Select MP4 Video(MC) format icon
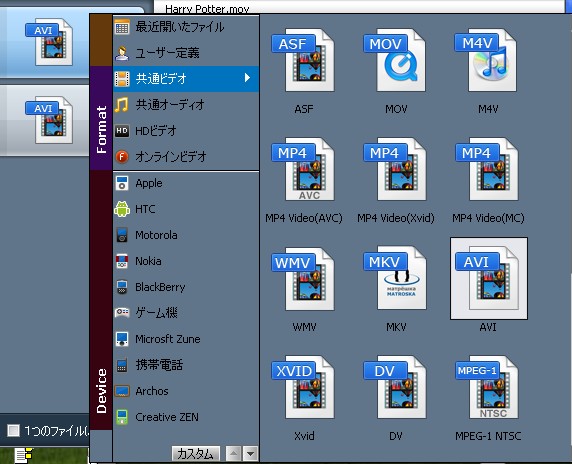 point(487,169)
